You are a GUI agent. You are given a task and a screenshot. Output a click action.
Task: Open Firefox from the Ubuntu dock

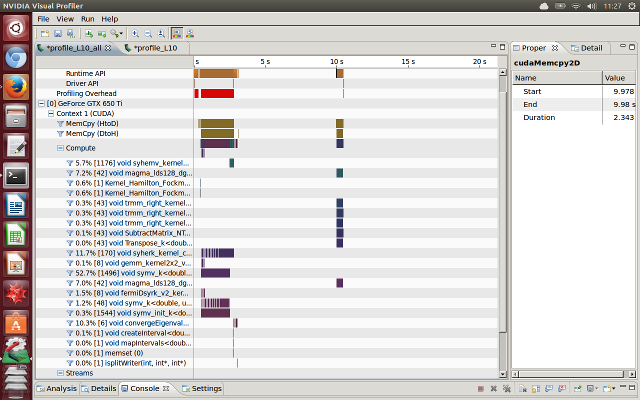[16, 87]
